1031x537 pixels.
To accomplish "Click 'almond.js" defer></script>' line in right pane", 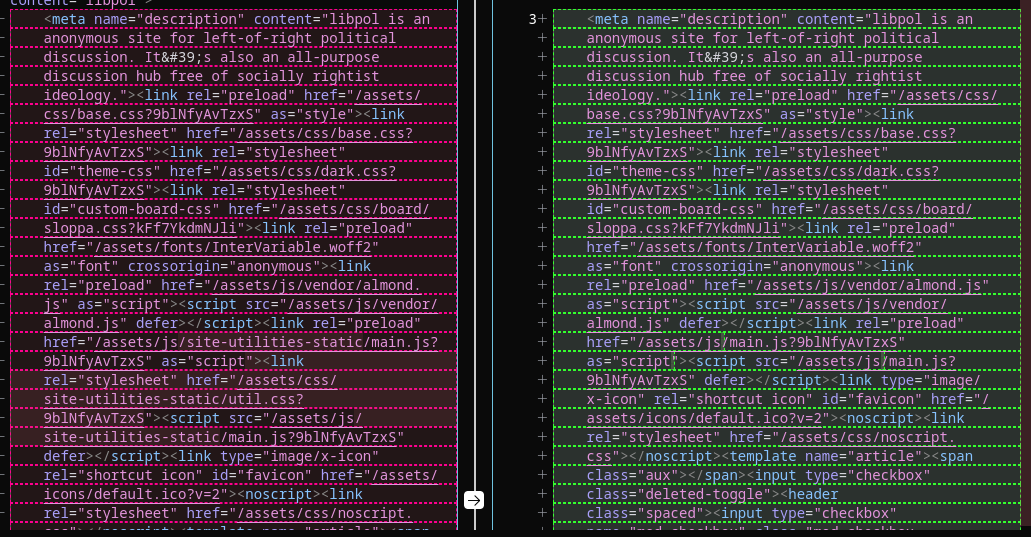I will [x=775, y=323].
